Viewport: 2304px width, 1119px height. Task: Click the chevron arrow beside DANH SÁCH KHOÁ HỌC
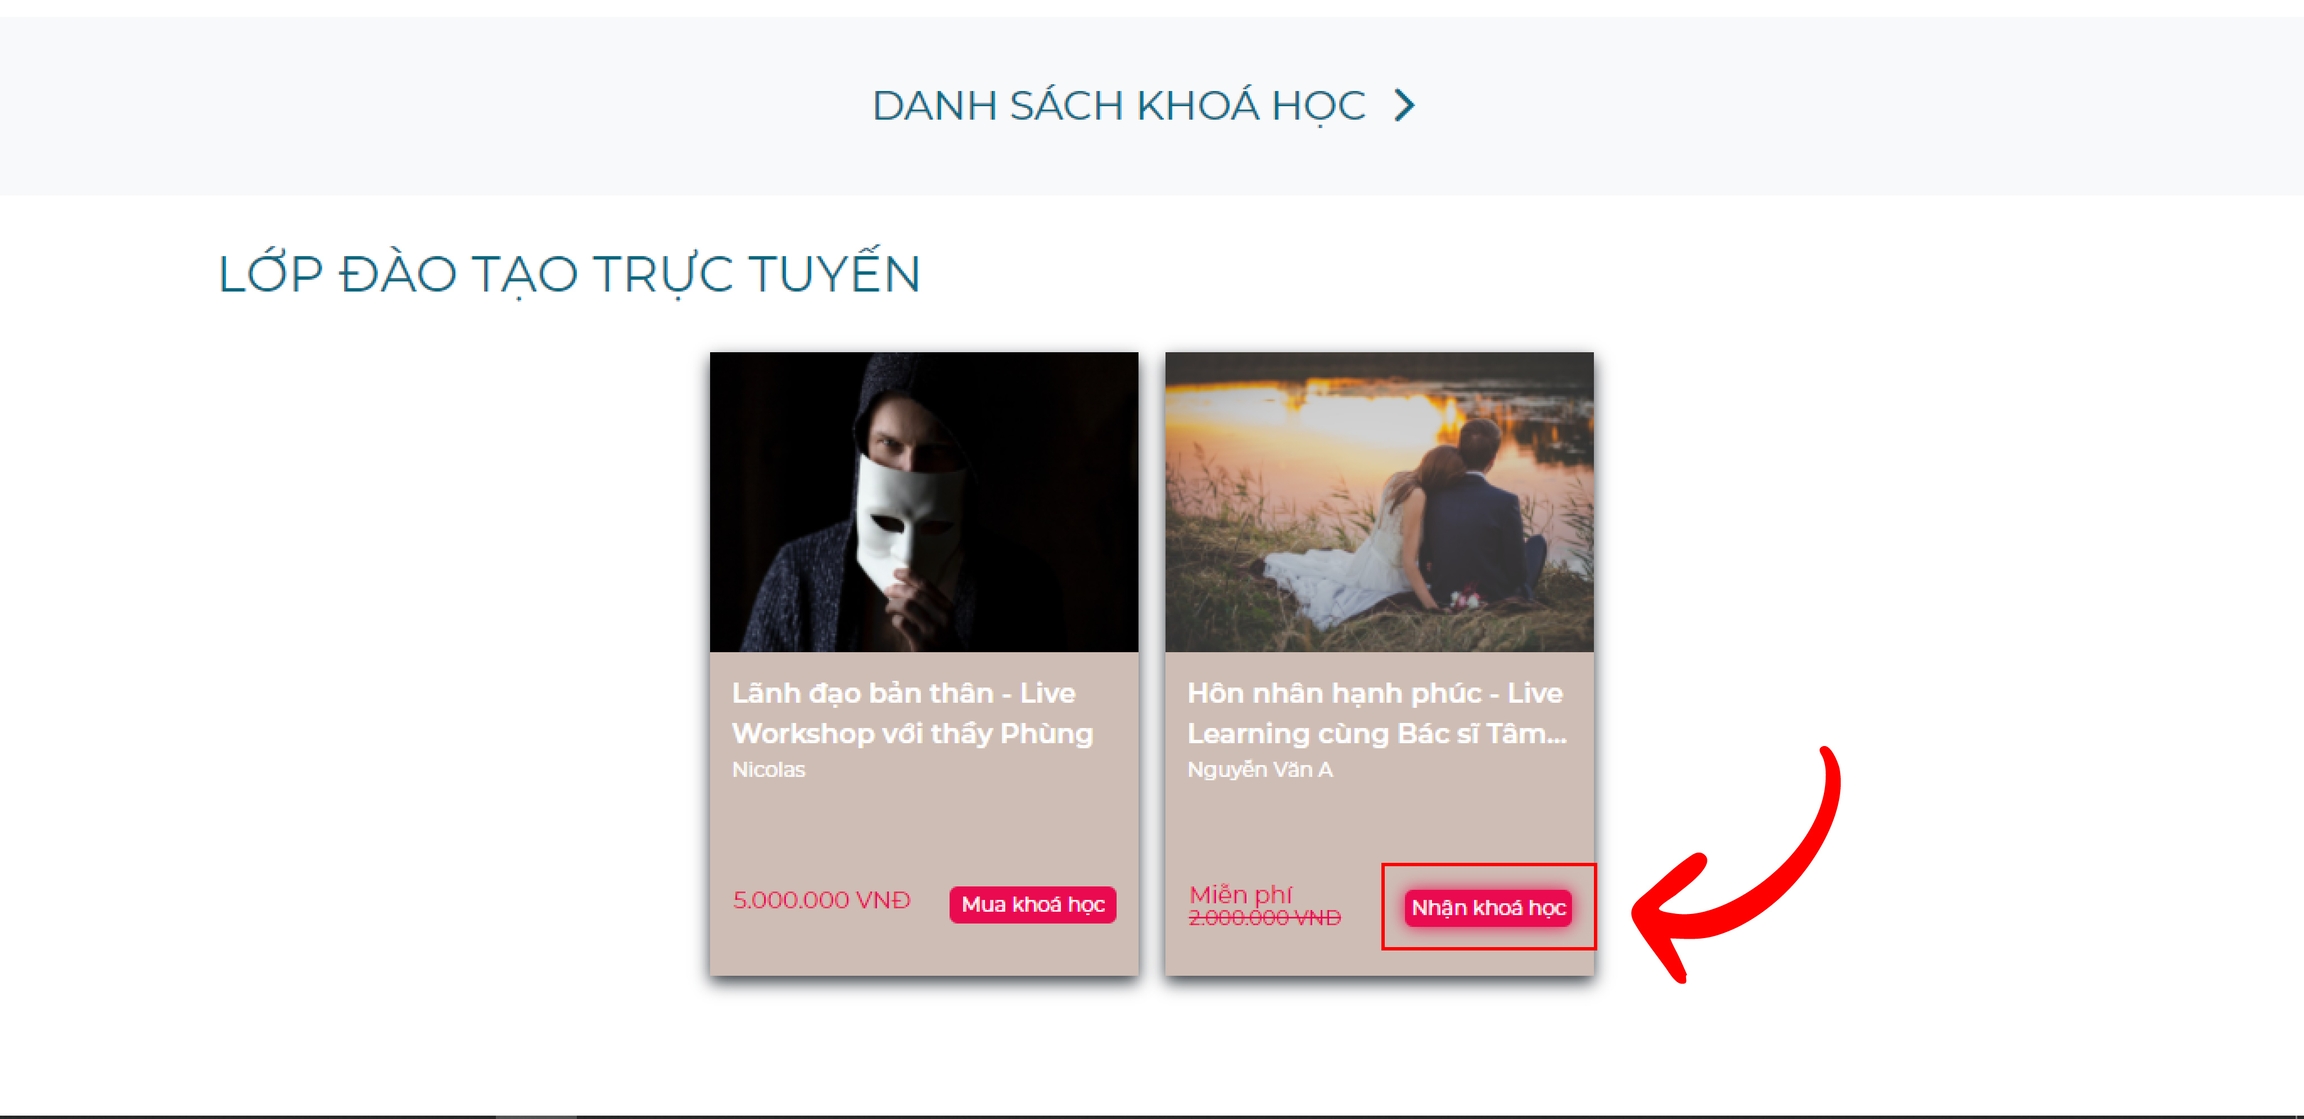(x=1404, y=106)
